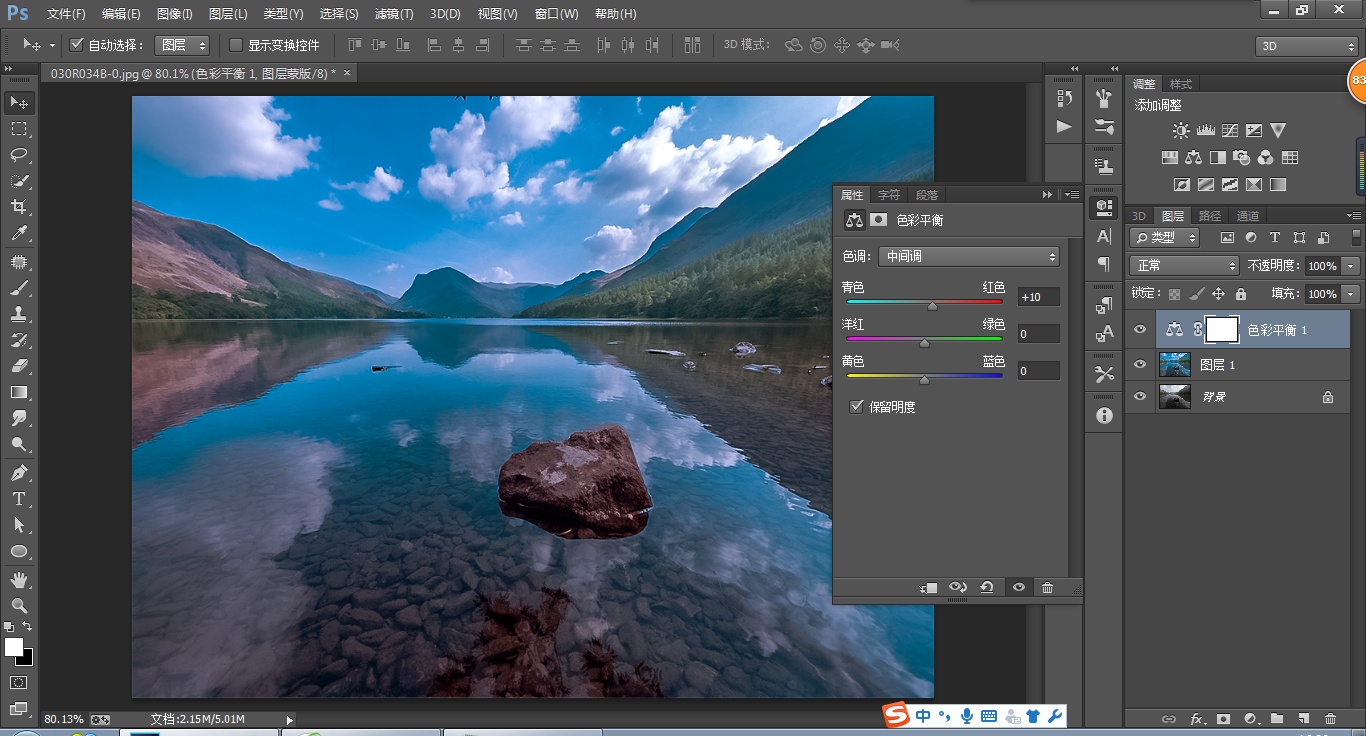Toggle adjustment layer visibility in the Properties panel

(1018, 588)
